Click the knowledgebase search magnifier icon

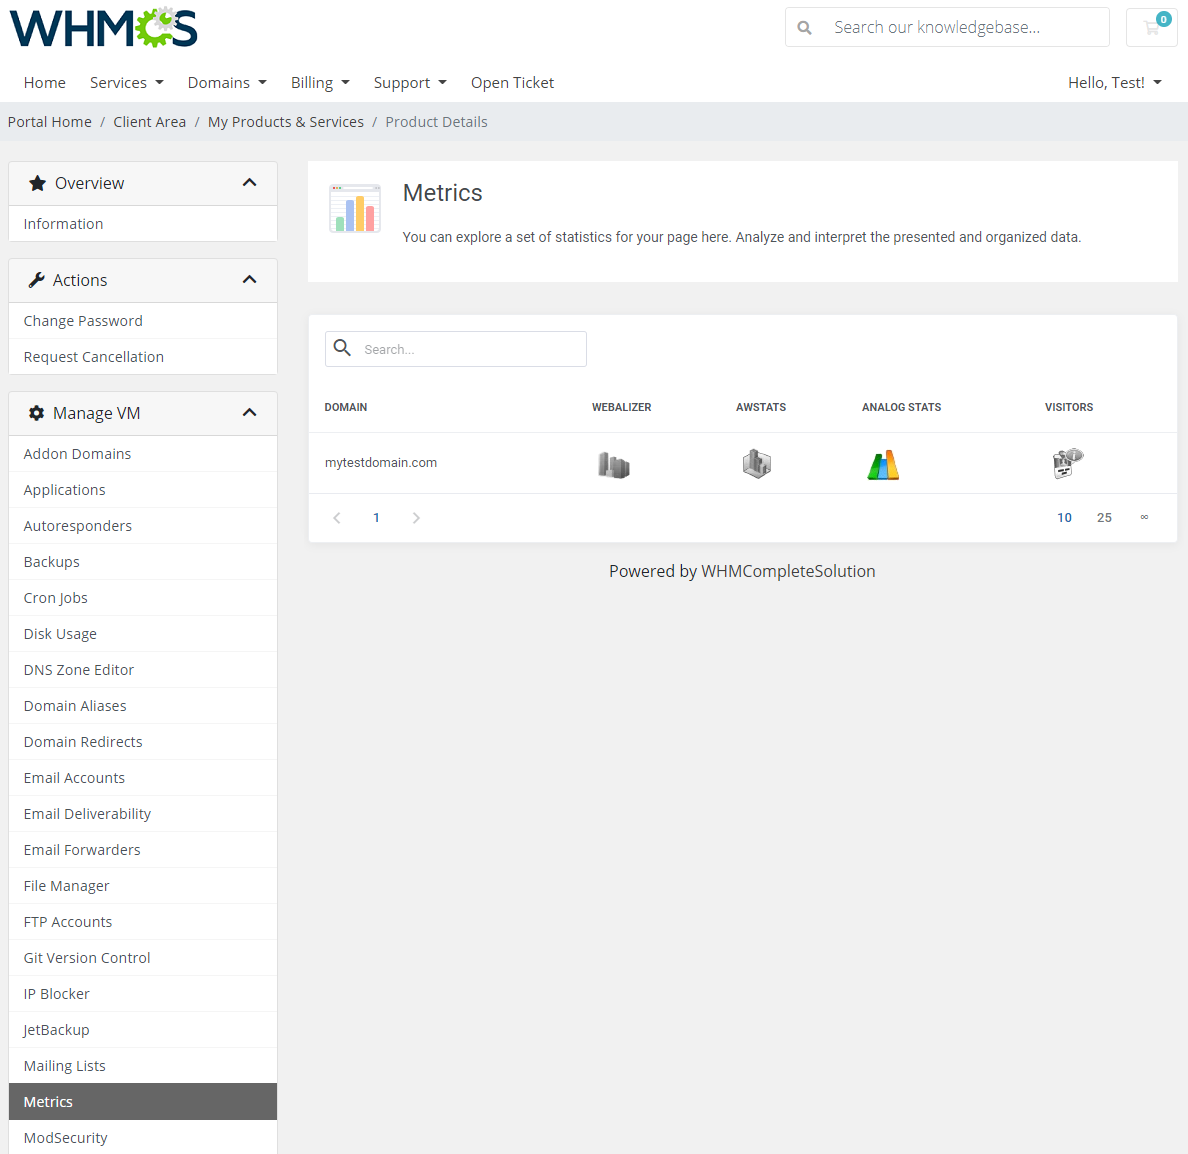click(x=805, y=27)
